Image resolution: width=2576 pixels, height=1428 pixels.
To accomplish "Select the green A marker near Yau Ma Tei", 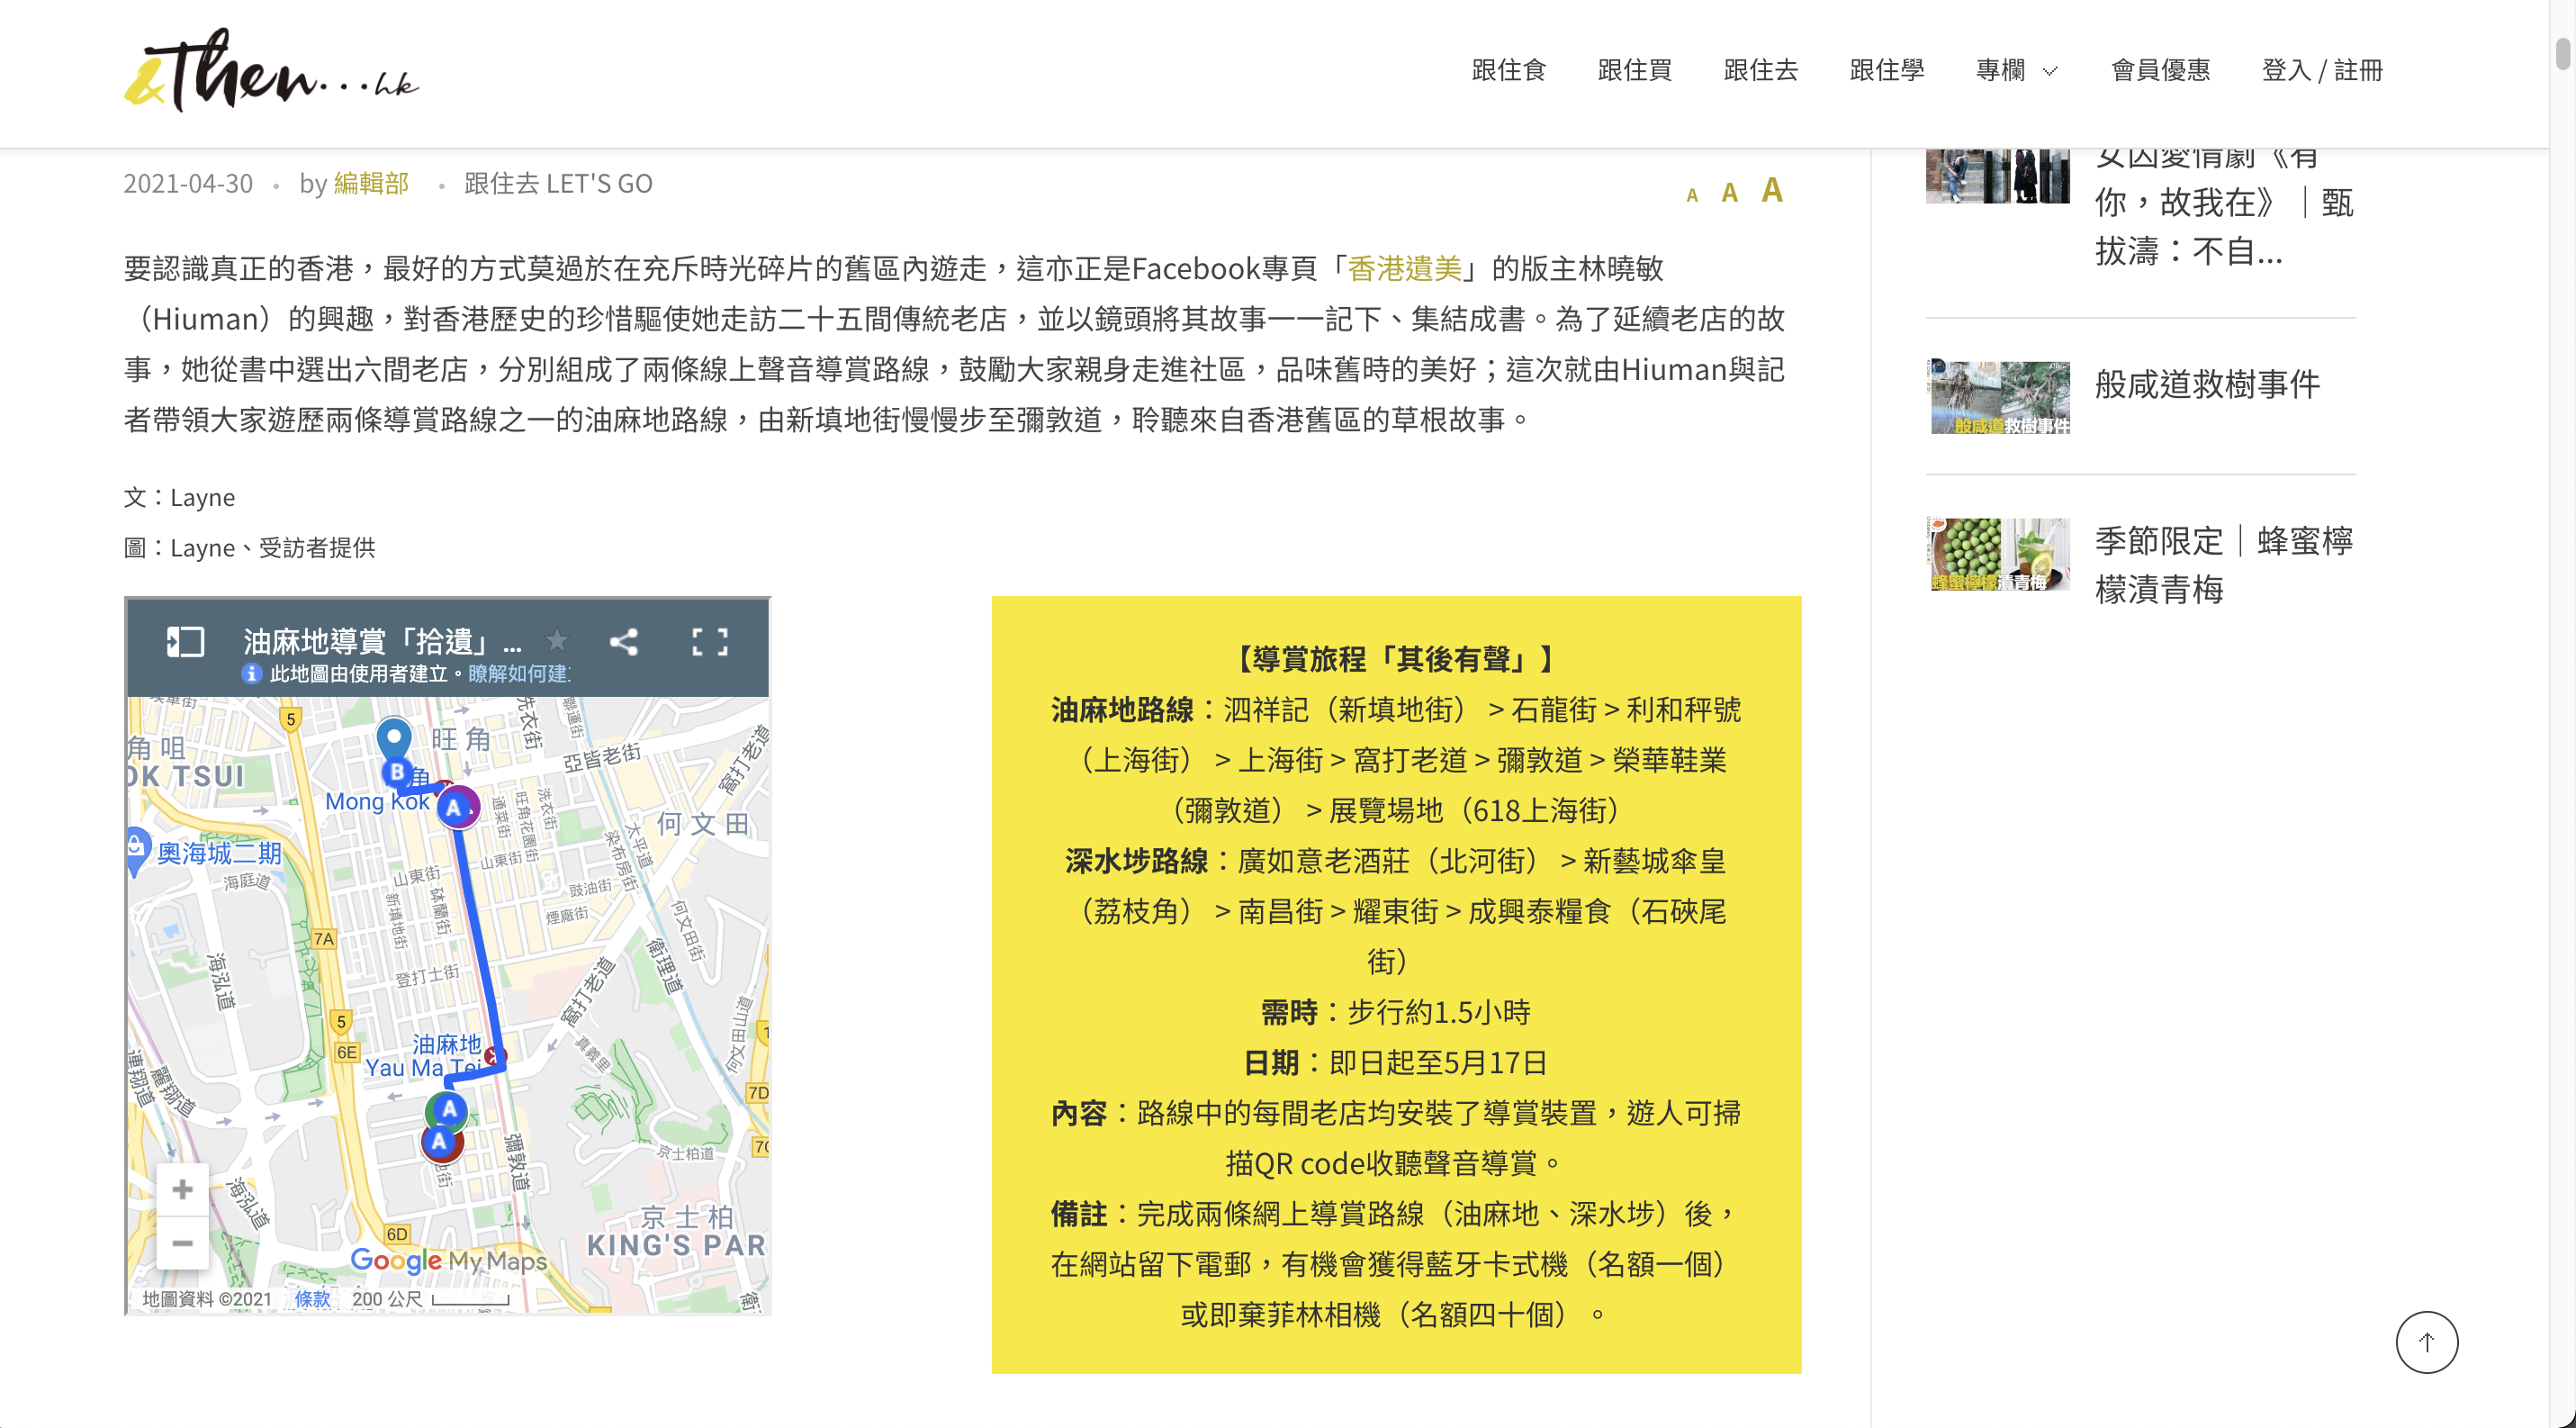I will pyautogui.click(x=449, y=1109).
